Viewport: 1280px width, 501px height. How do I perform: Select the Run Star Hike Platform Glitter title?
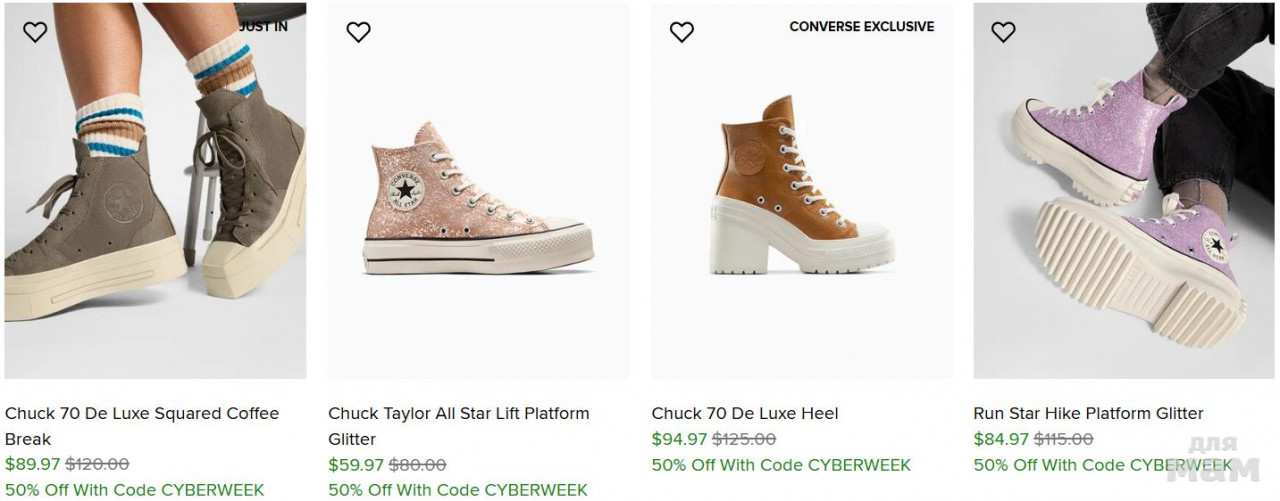click(x=1088, y=413)
